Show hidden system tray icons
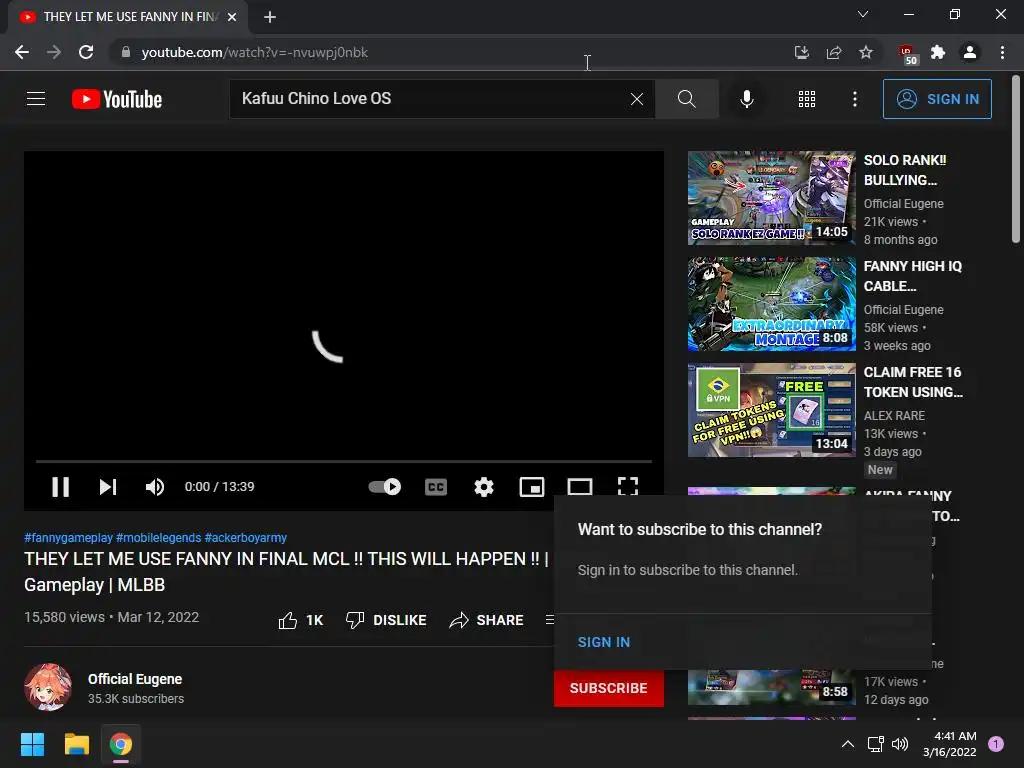 point(848,744)
